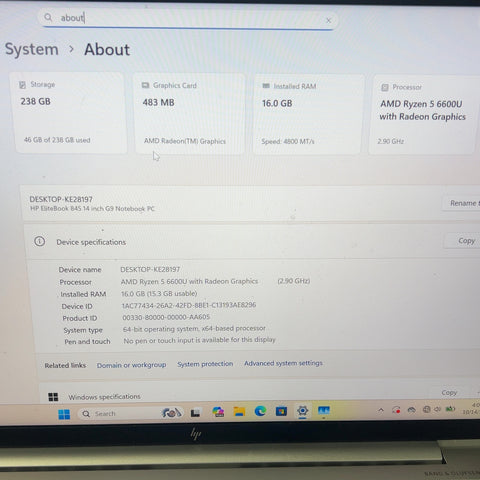Viewport: 480px width, 480px height.
Task: Open the Windows Start menu
Action: click(64, 414)
